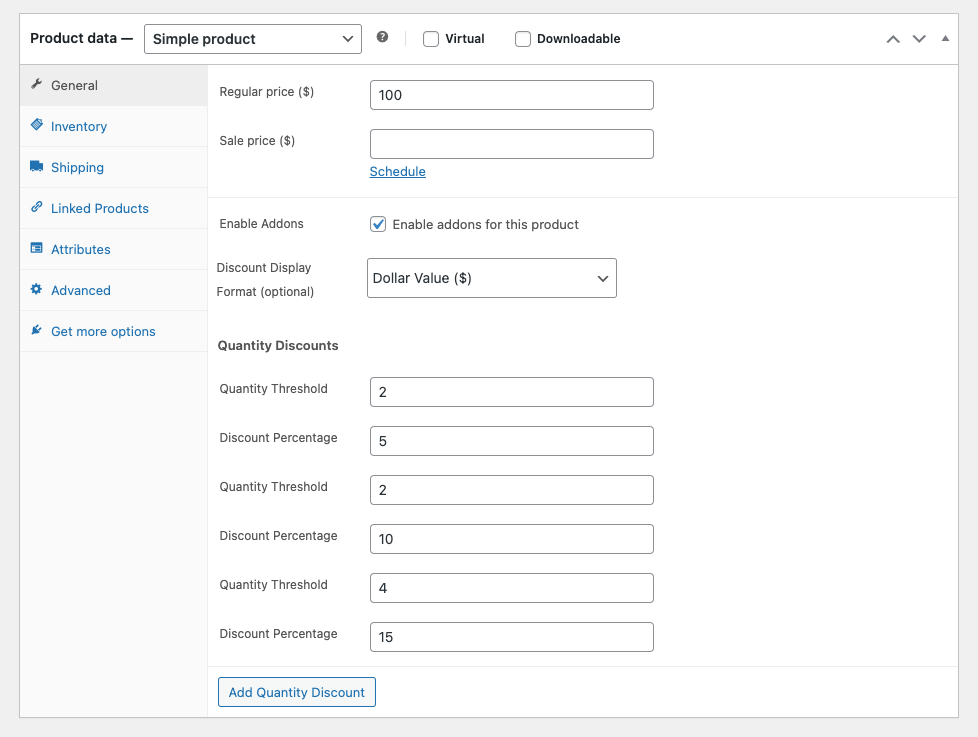Enable the Virtual checkbox
Image resolution: width=978 pixels, height=737 pixels.
(431, 39)
